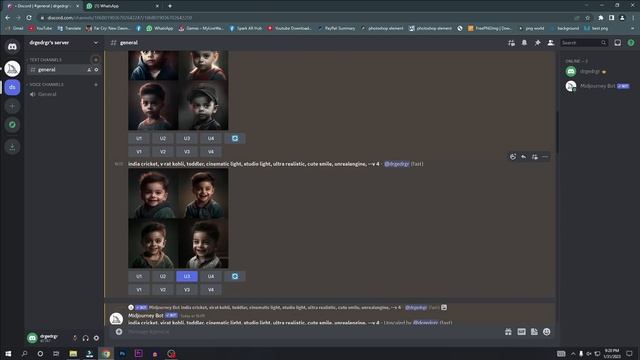Viewport: 640px width, 360px height.
Task: Open general channel settings gear
Action: click(x=96, y=70)
